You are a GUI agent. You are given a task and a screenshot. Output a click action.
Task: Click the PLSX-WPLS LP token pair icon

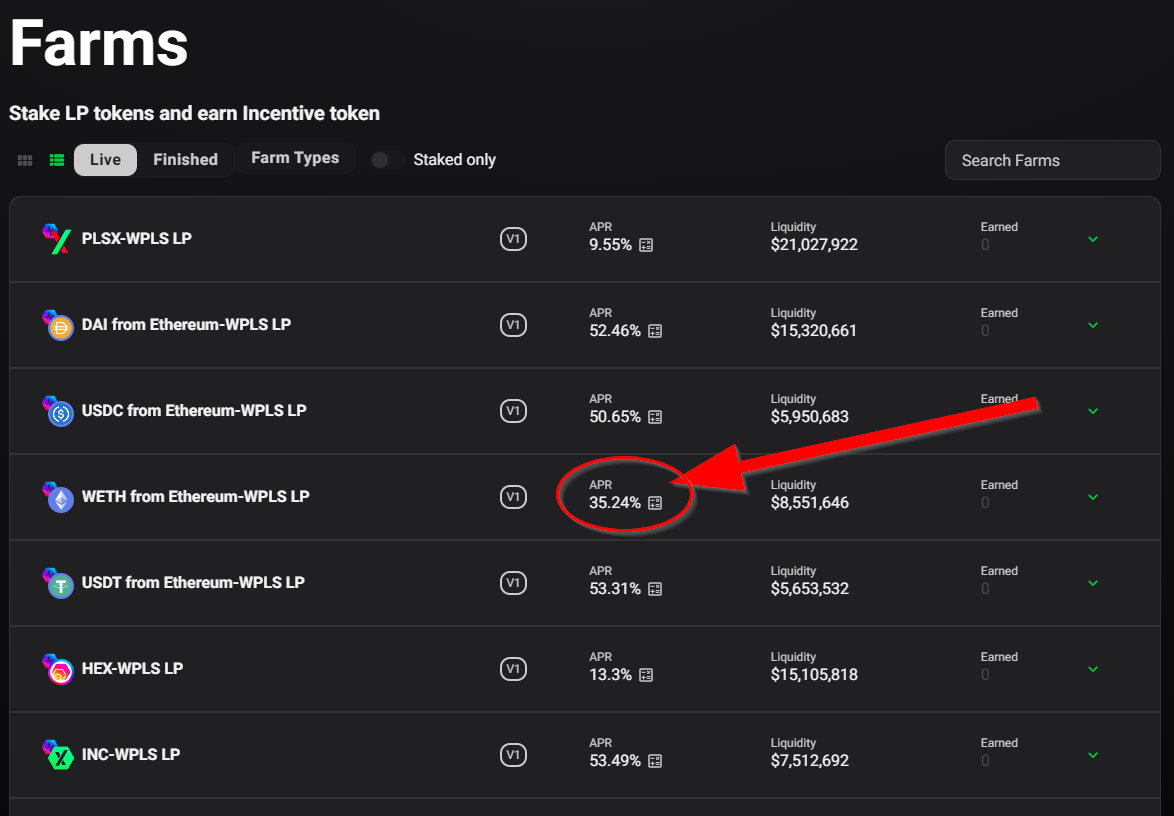pyautogui.click(x=57, y=239)
